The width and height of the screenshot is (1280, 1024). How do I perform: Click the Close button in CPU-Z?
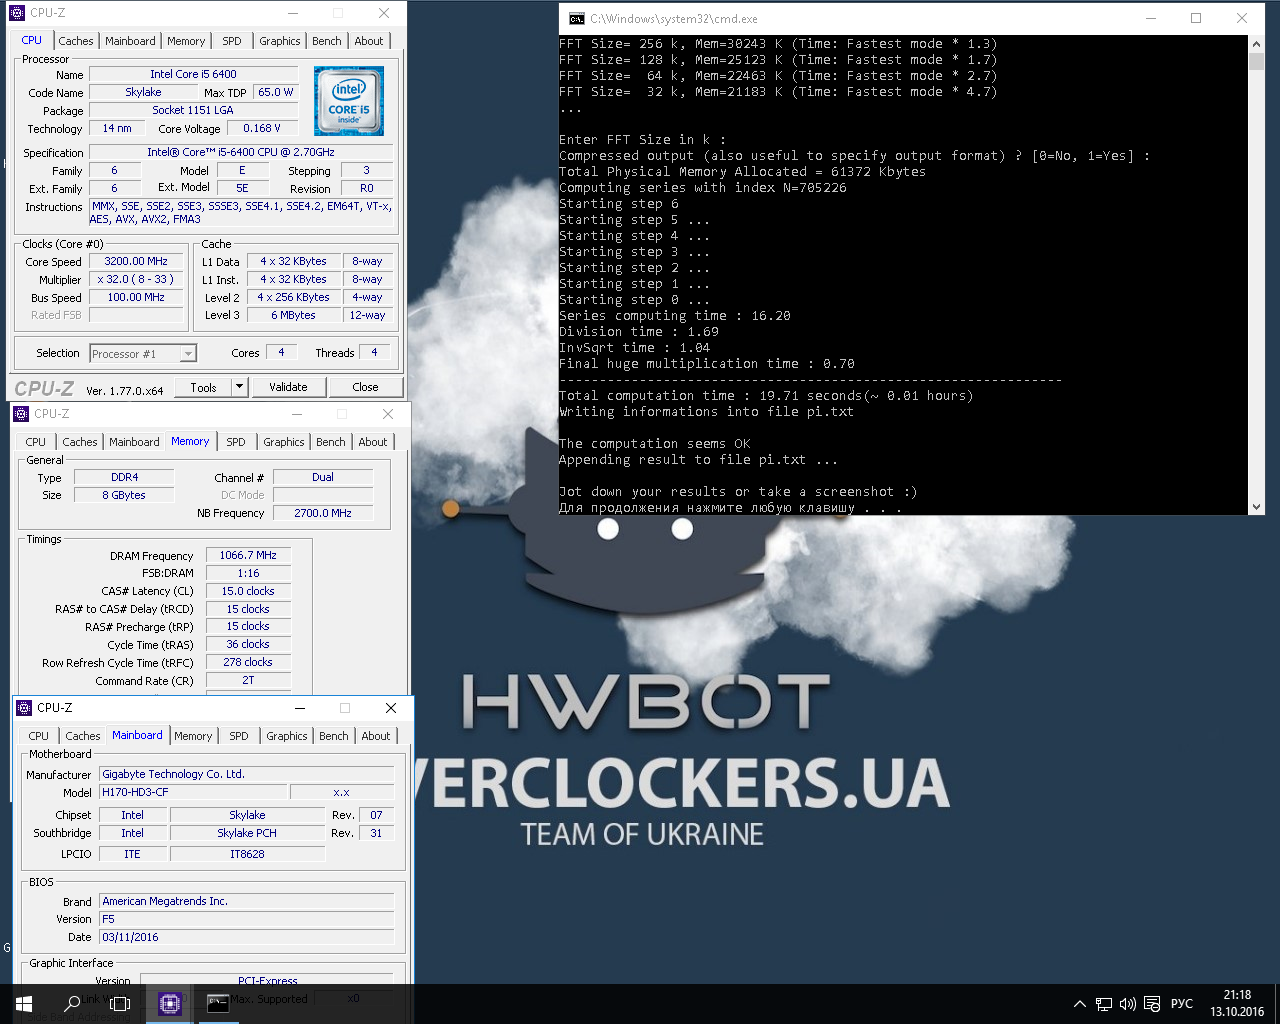point(365,387)
